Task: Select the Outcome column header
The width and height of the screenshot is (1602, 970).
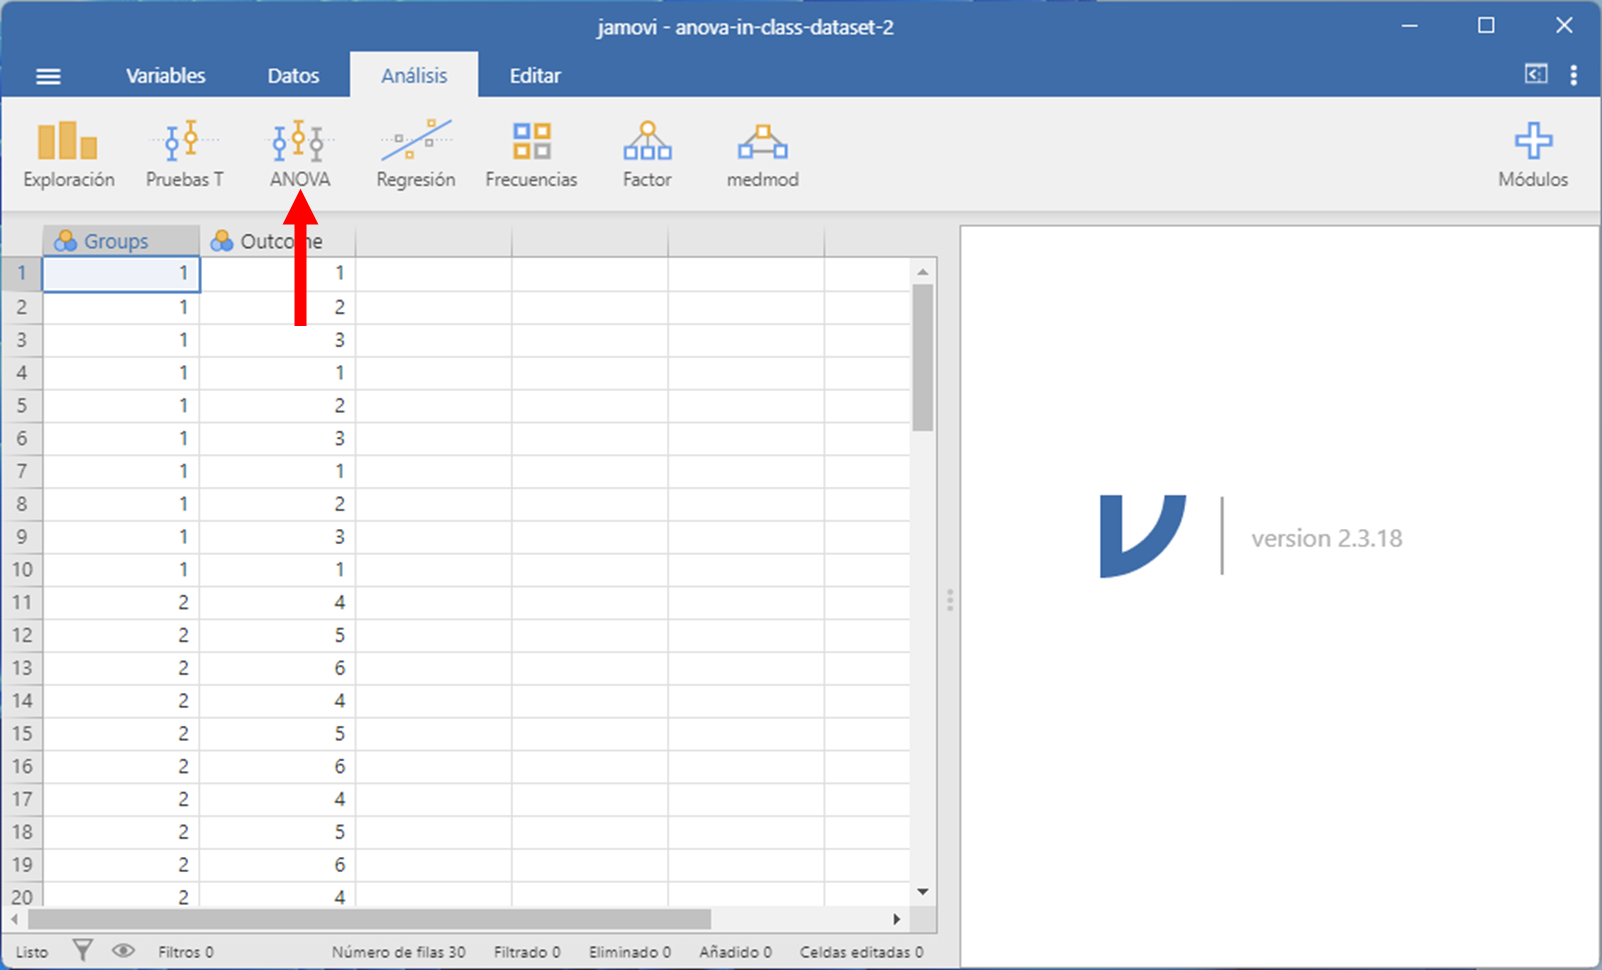Action: click(277, 241)
